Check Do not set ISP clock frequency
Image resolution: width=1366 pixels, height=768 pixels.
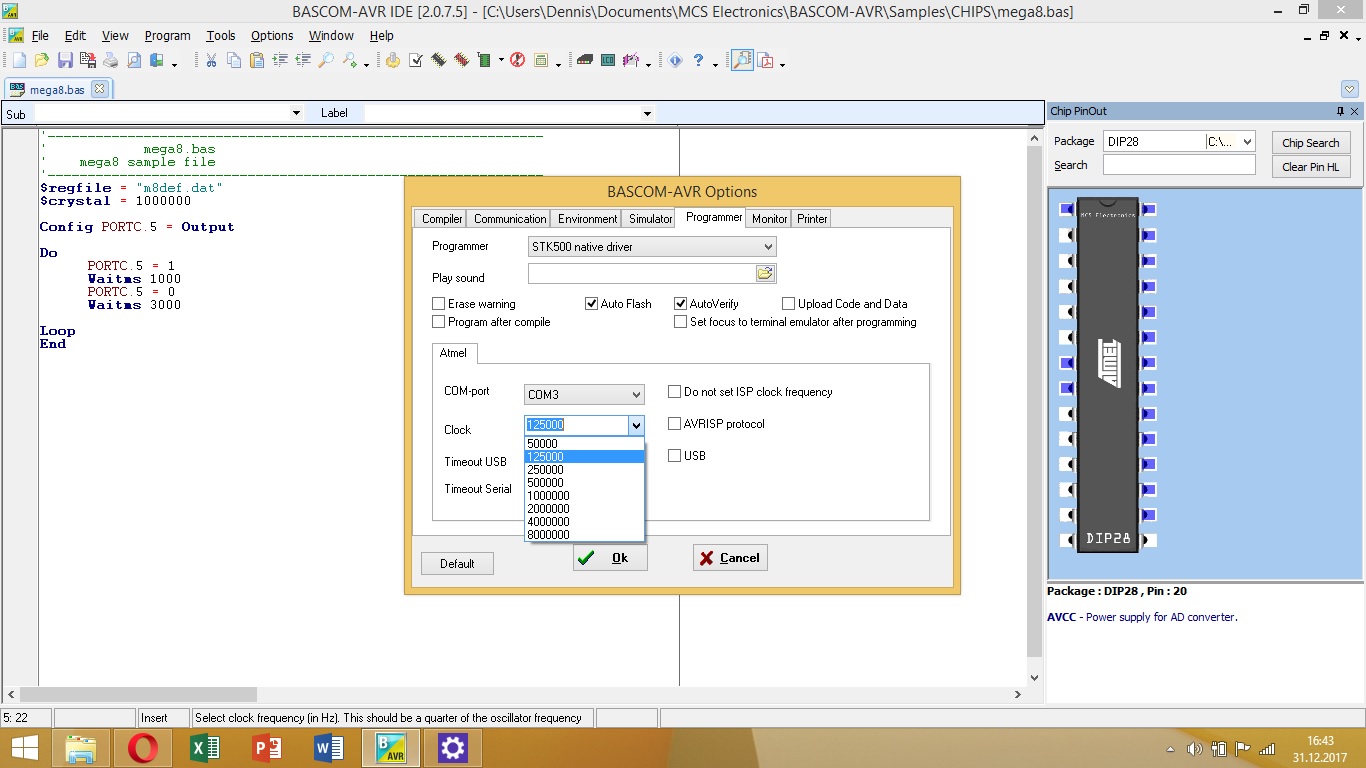(x=675, y=392)
